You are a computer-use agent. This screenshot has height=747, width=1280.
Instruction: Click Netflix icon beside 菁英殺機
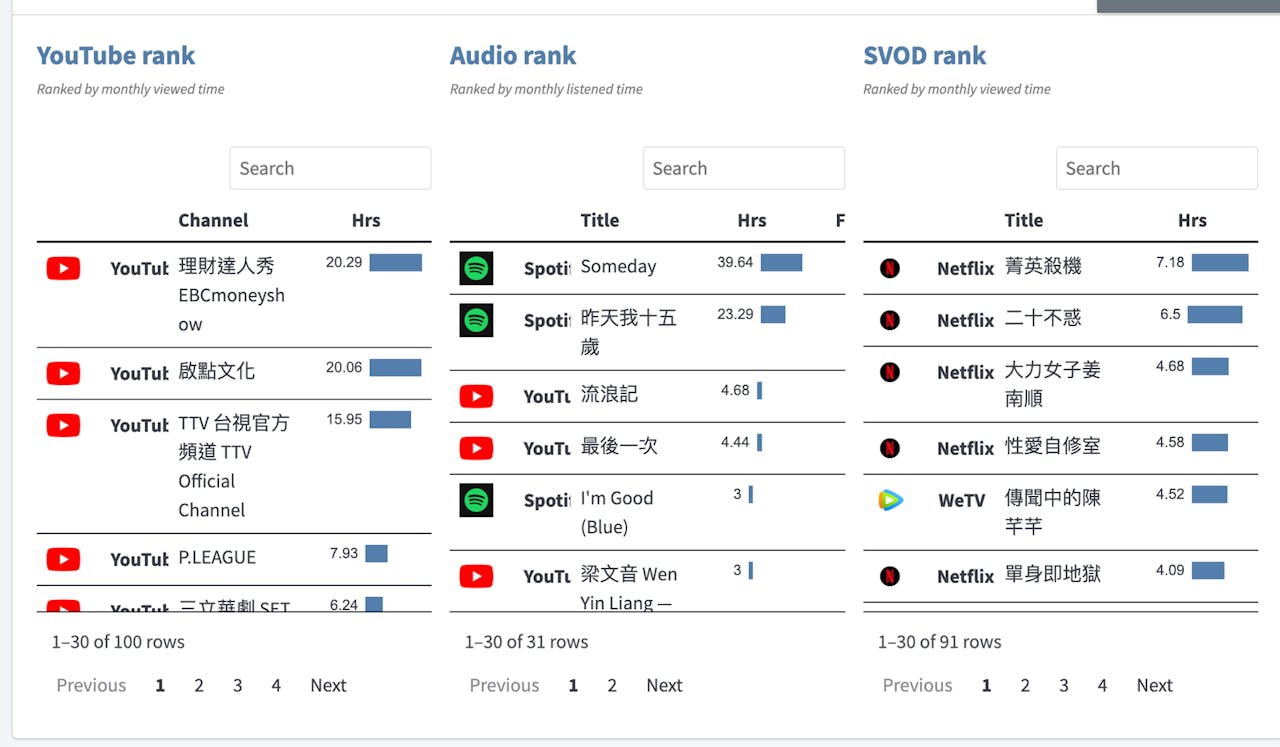point(889,268)
